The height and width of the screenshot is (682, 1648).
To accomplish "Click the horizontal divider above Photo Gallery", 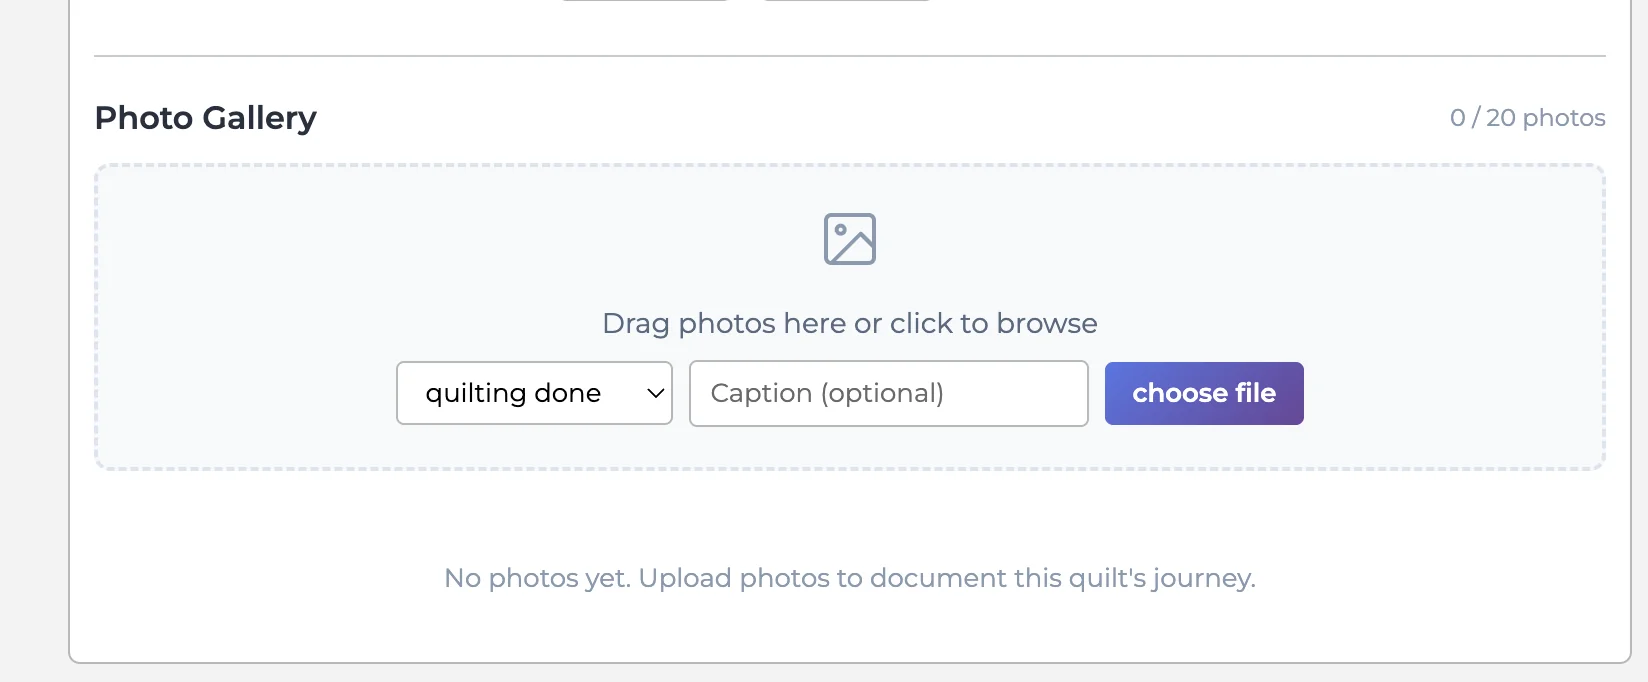I will [x=849, y=56].
